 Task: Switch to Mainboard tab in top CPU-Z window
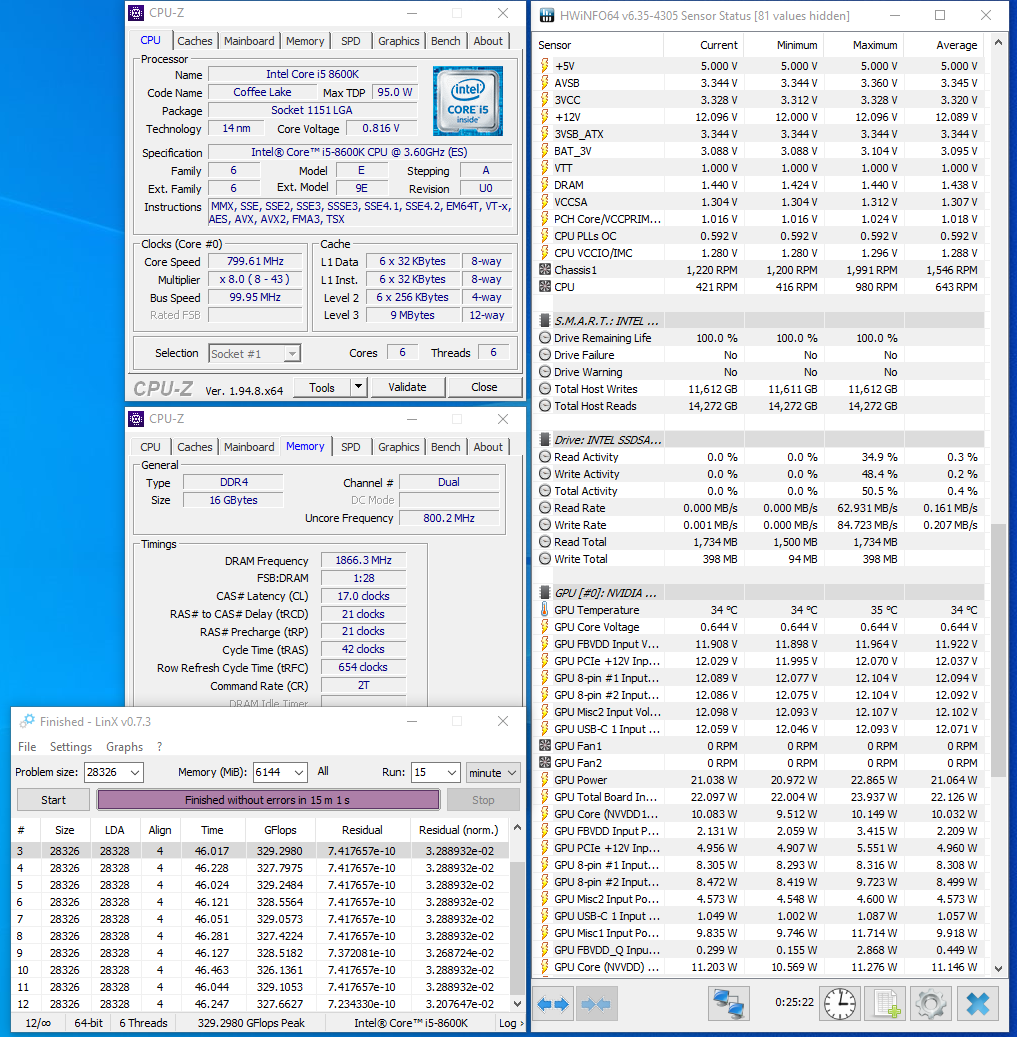coord(249,41)
